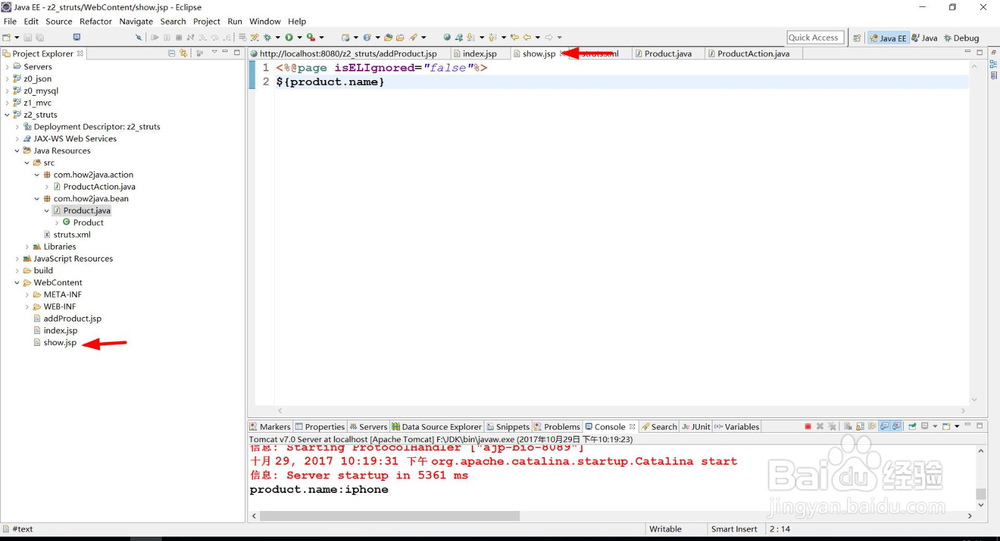Click the Save toolbar icon

[27, 37]
